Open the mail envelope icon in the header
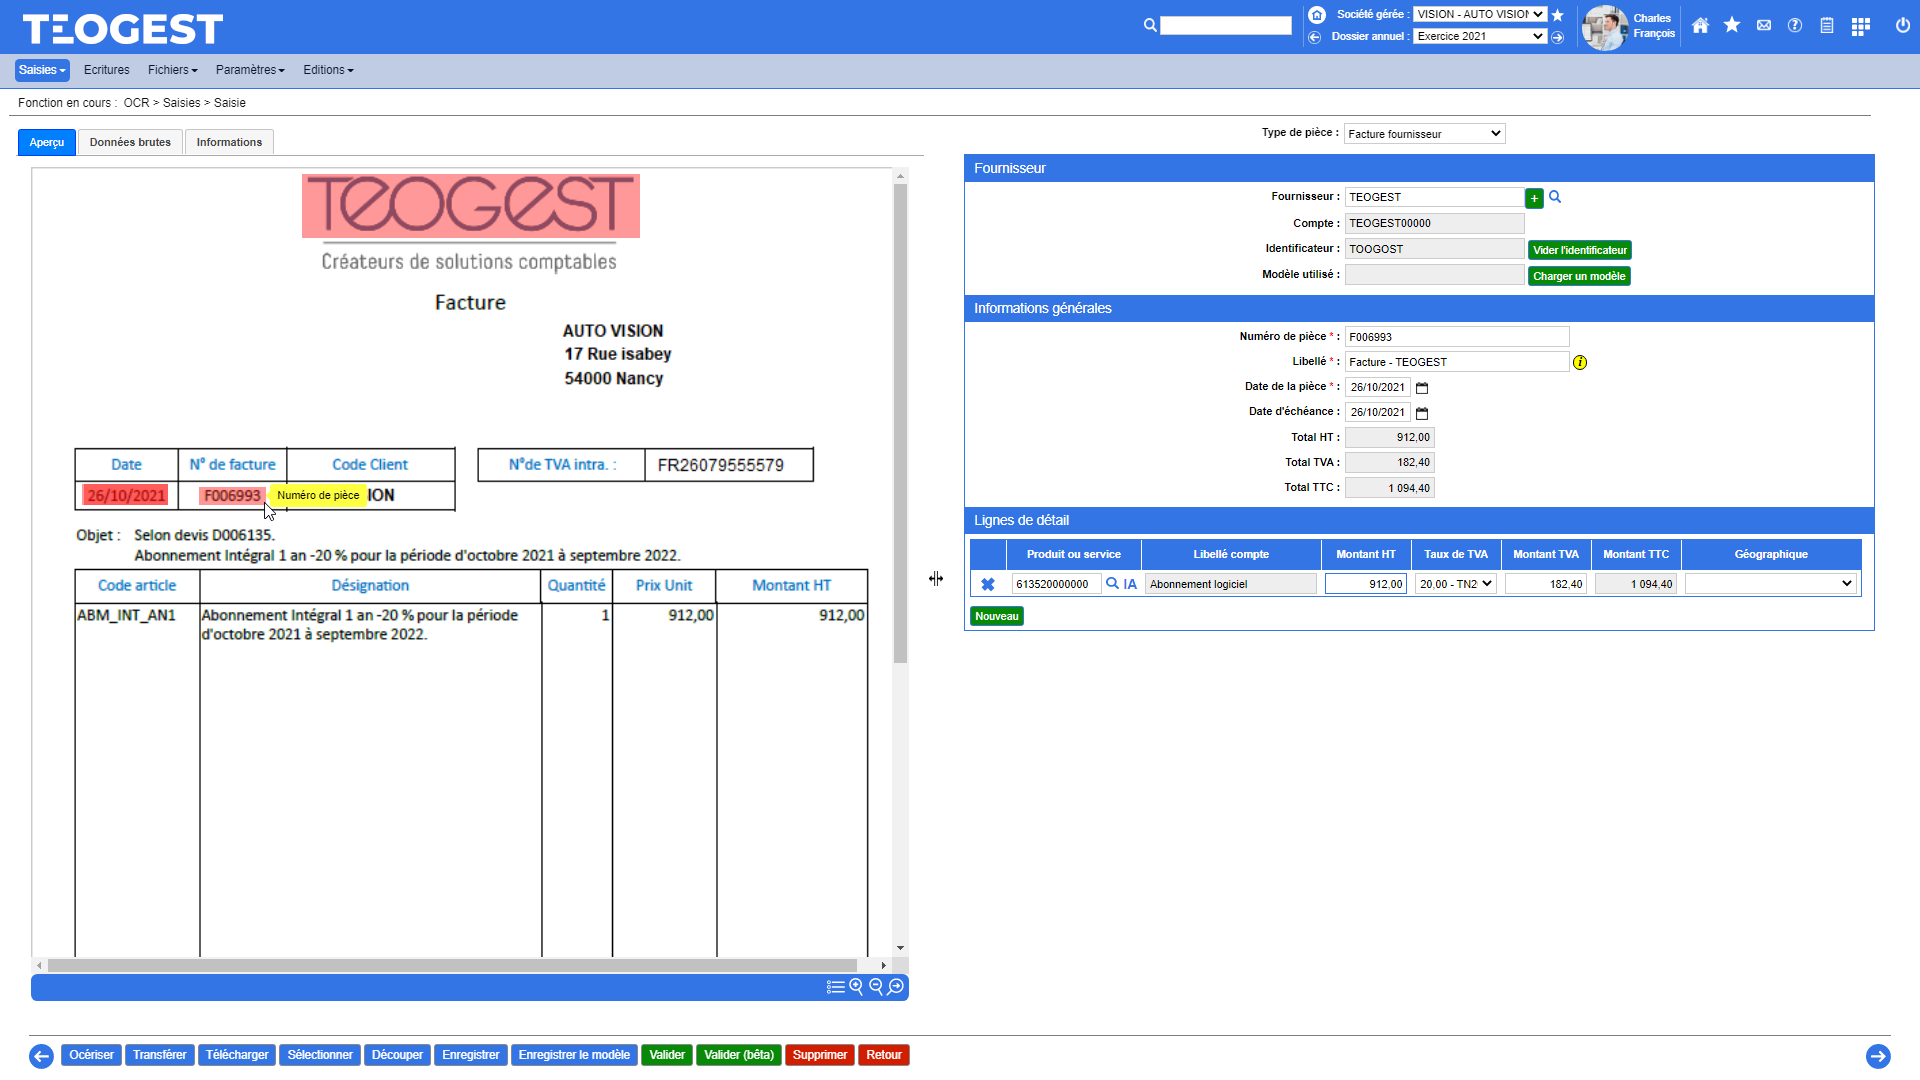 click(x=1763, y=25)
